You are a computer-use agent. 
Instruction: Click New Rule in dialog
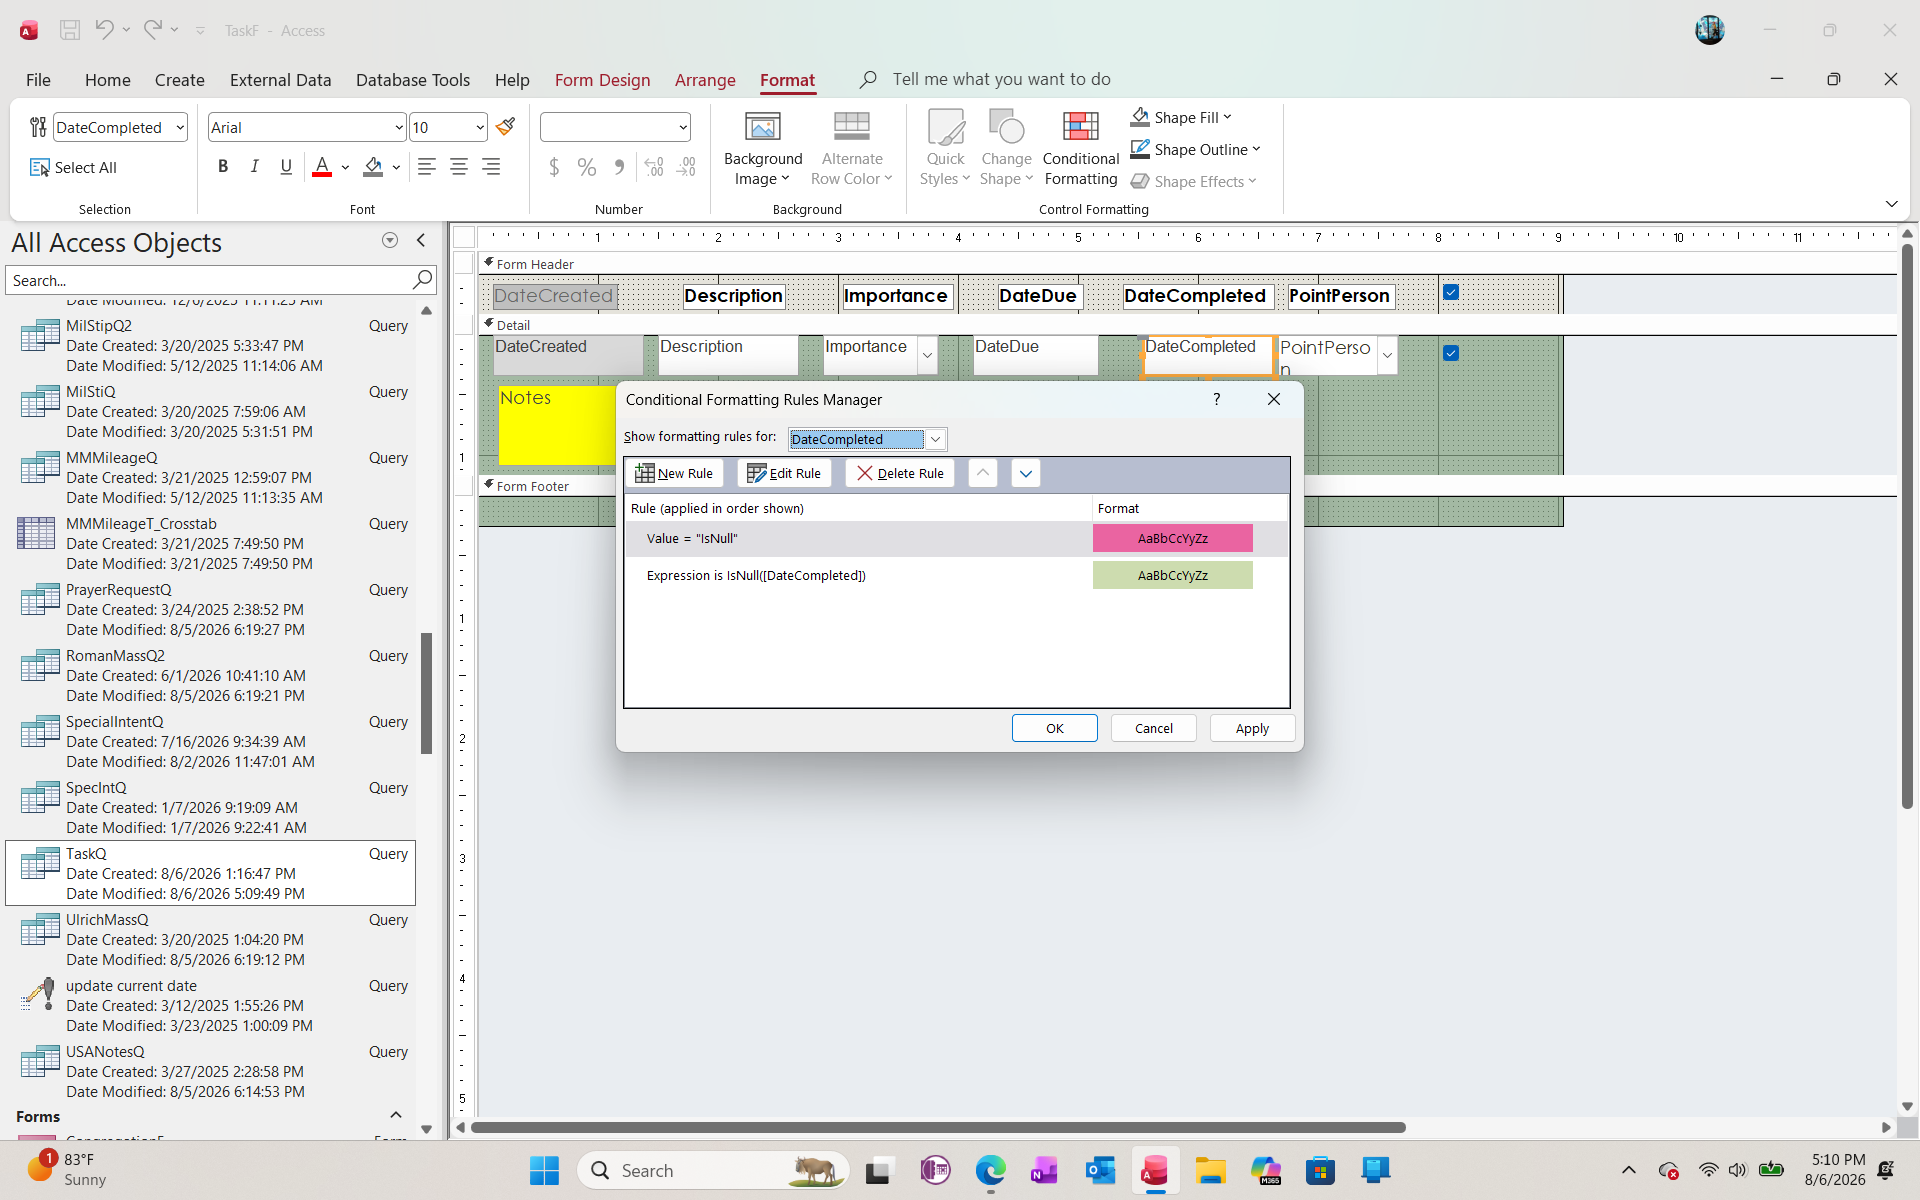pyautogui.click(x=675, y=473)
